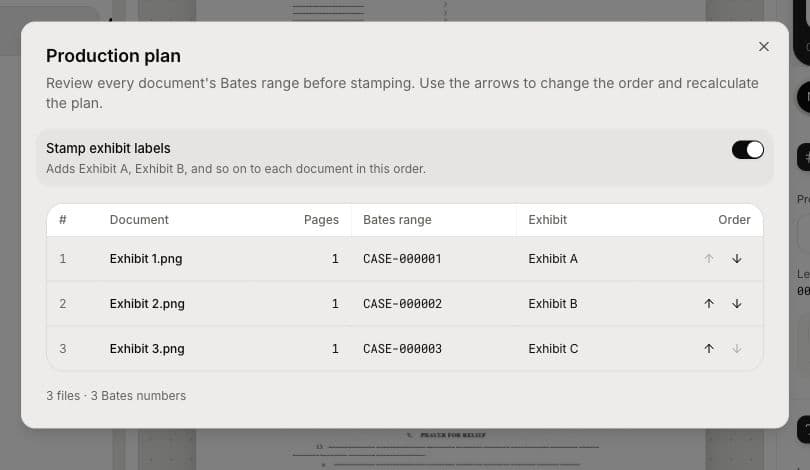Click the Stamp exhibit labels title
Viewport: 810px width, 470px height.
tap(108, 148)
